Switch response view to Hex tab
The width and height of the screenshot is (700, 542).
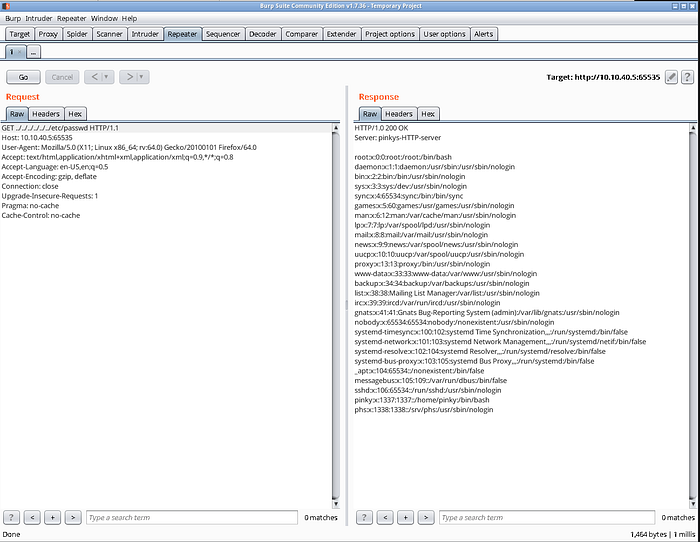tap(428, 114)
